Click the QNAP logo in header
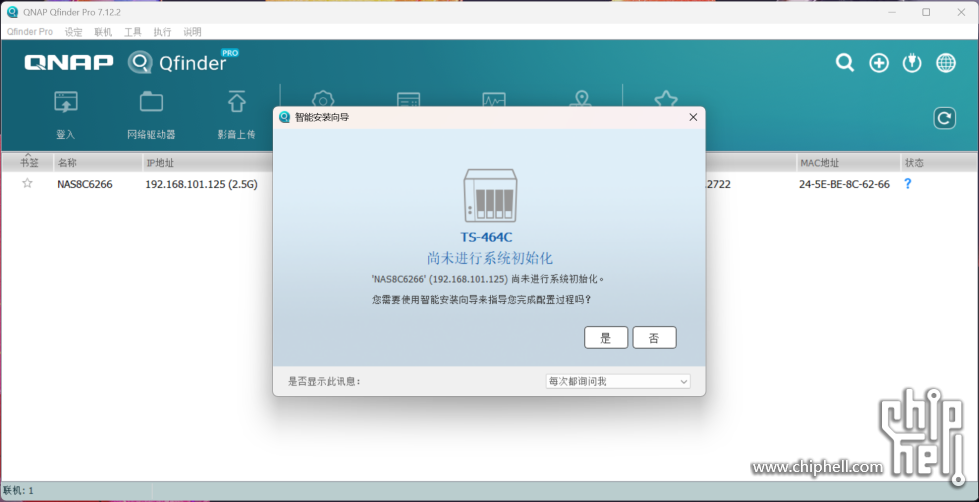Image resolution: width=979 pixels, height=502 pixels. click(69, 62)
